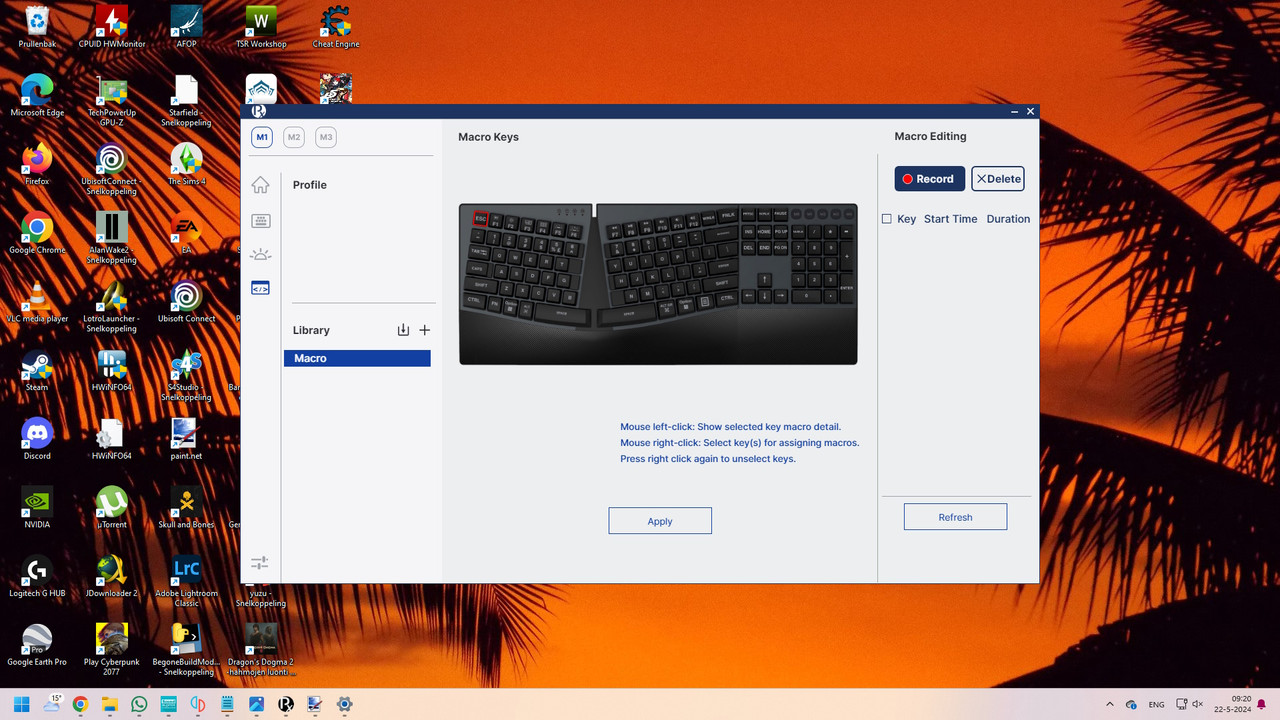Select the Skull and Bones desktop icon
1280x720 pixels.
pos(186,508)
